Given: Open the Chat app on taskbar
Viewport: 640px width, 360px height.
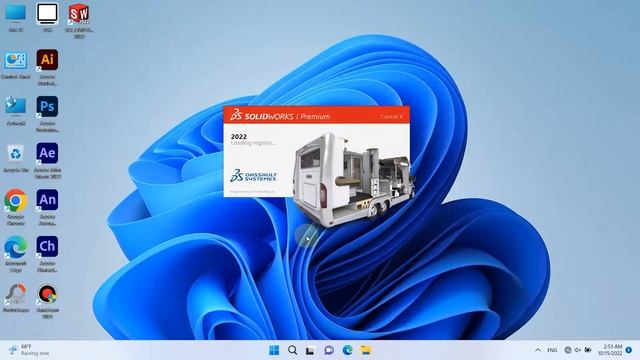Looking at the screenshot, I should [329, 350].
